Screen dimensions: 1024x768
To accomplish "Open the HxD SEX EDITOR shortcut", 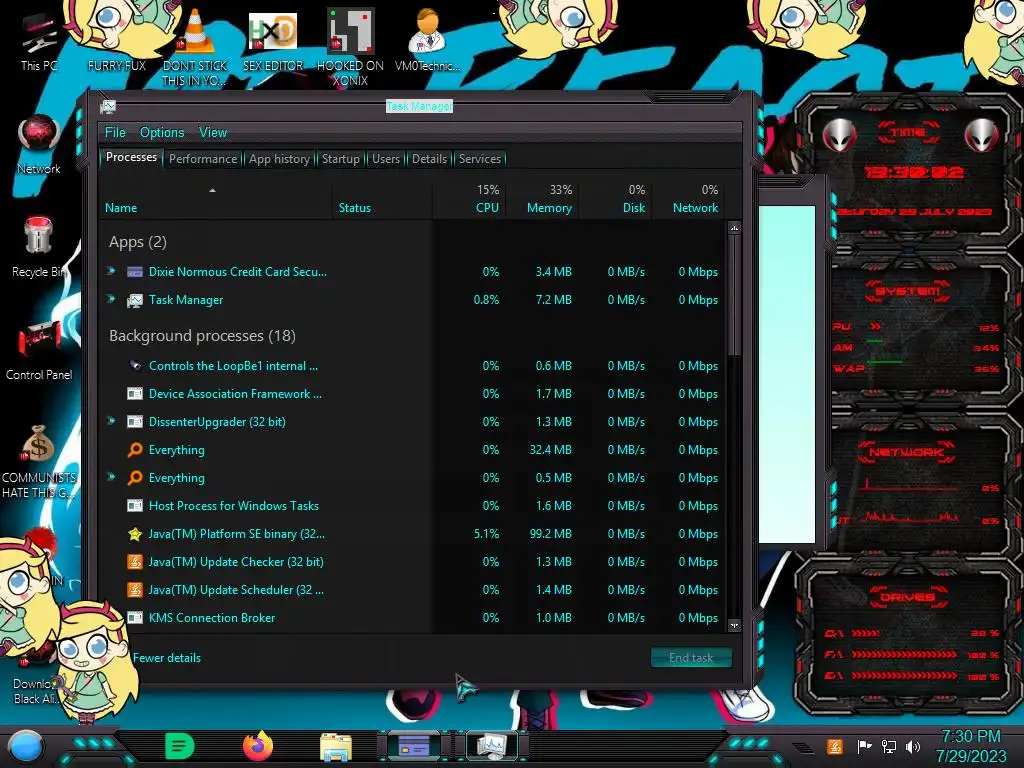I will pyautogui.click(x=273, y=40).
